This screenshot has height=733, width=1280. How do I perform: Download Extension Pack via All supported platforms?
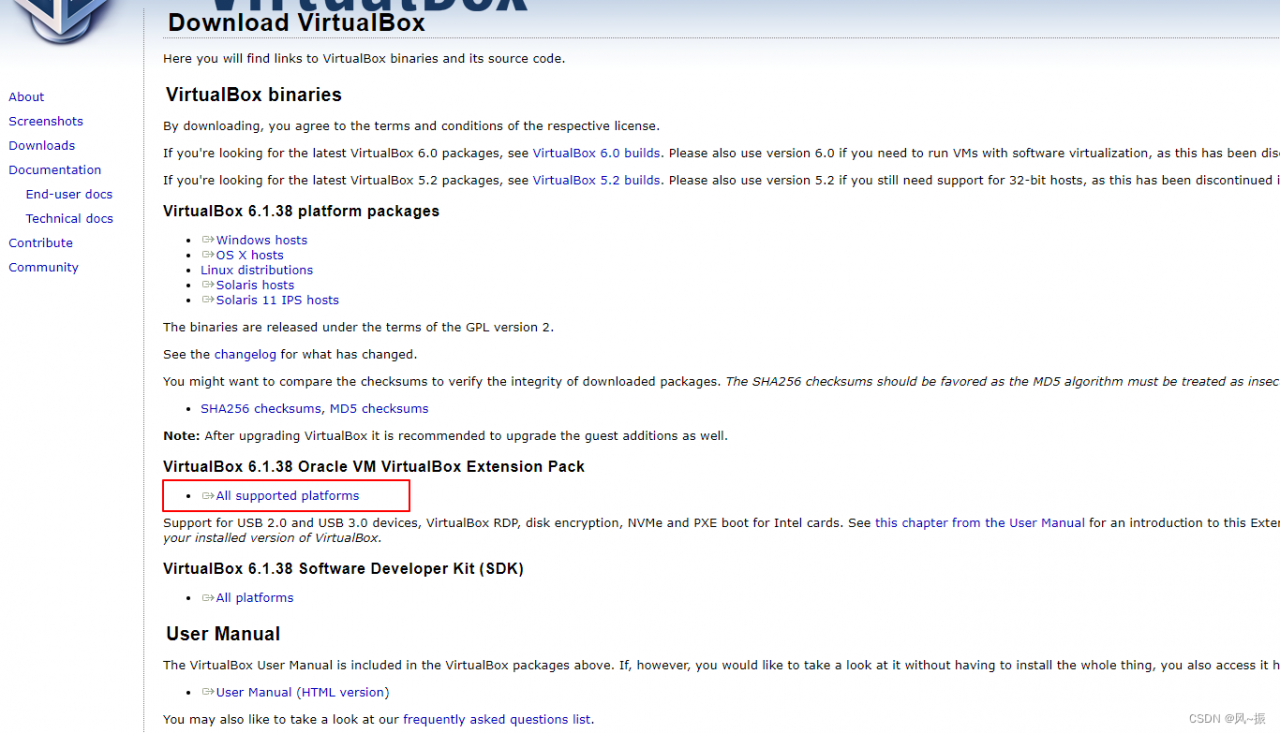[287, 496]
